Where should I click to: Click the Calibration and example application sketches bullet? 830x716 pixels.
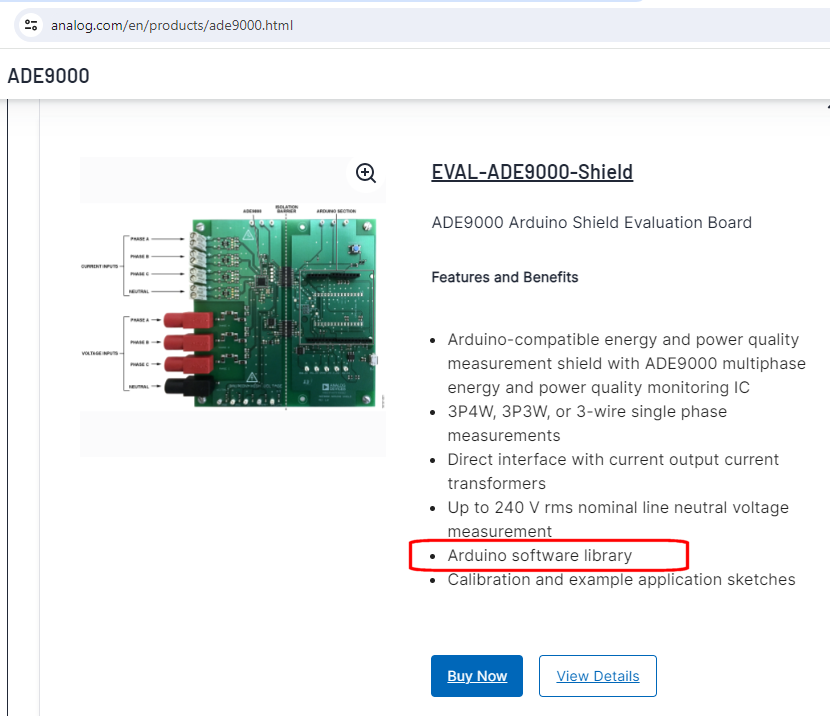pos(621,579)
